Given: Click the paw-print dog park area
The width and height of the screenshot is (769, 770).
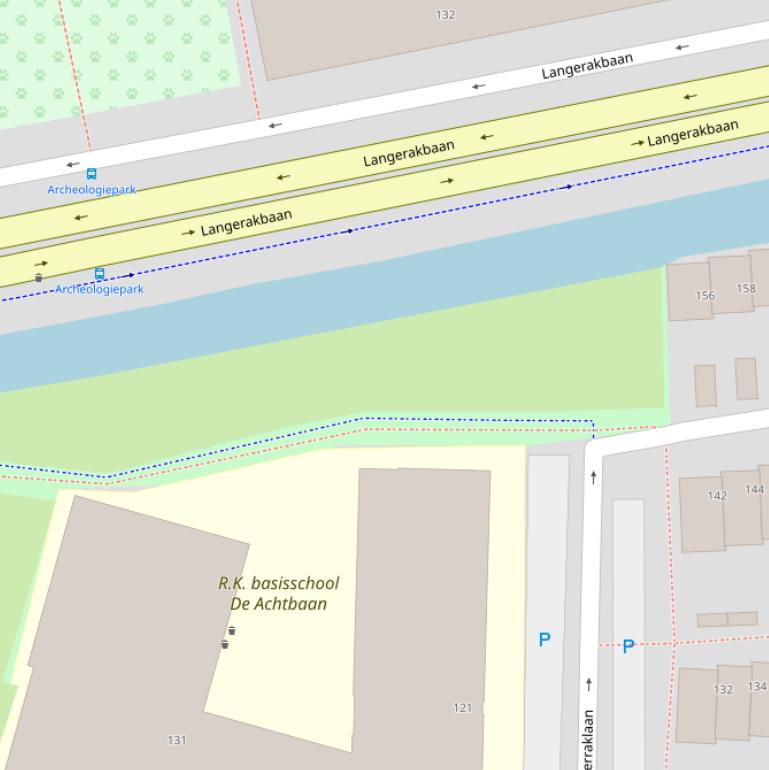Looking at the screenshot, I should click(x=110, y=50).
